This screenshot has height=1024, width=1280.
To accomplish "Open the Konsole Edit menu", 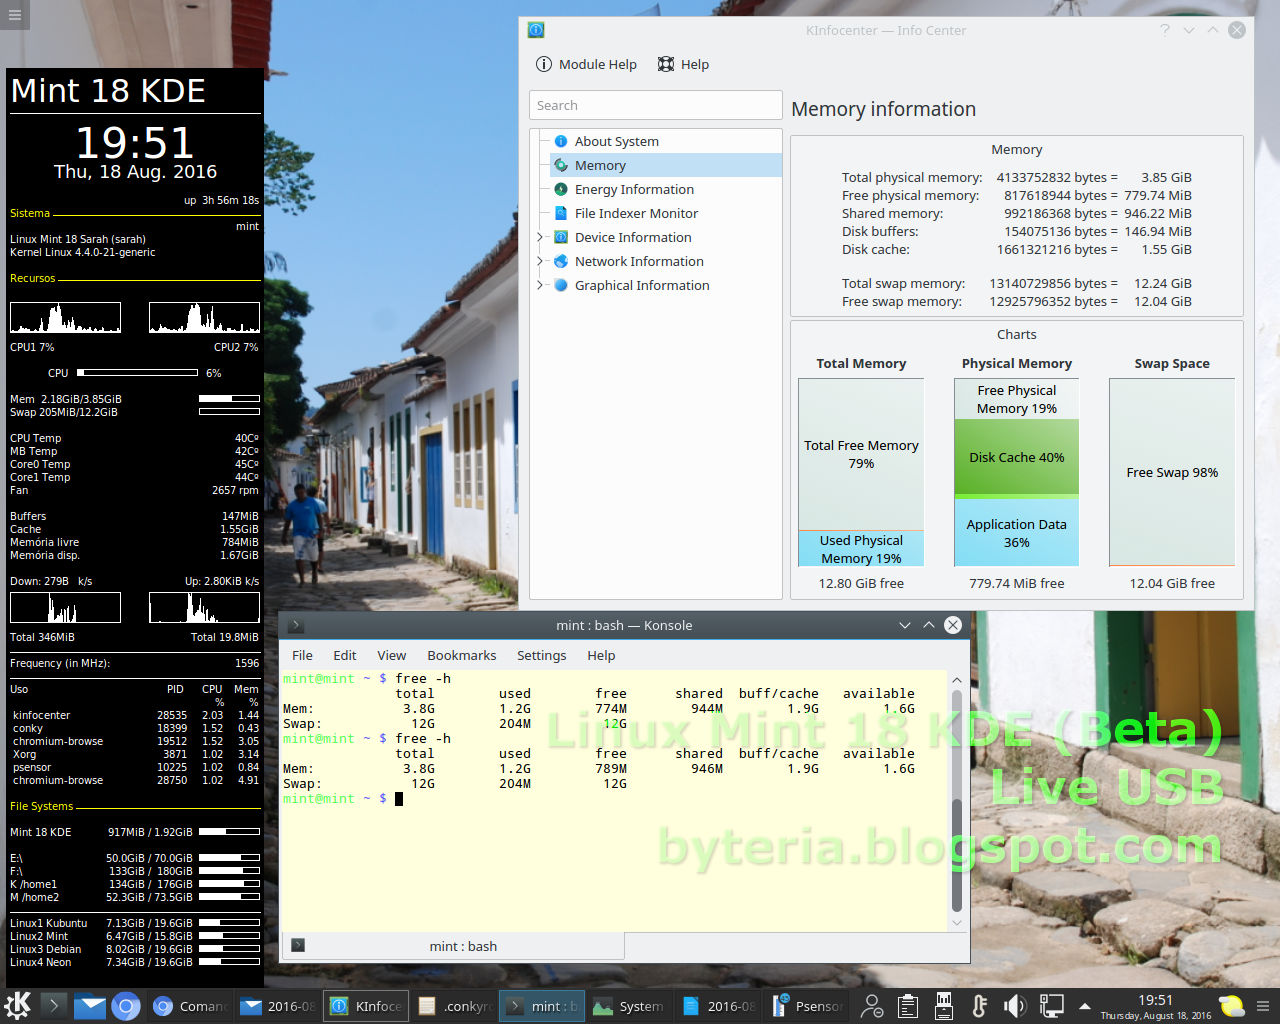I will coord(345,655).
